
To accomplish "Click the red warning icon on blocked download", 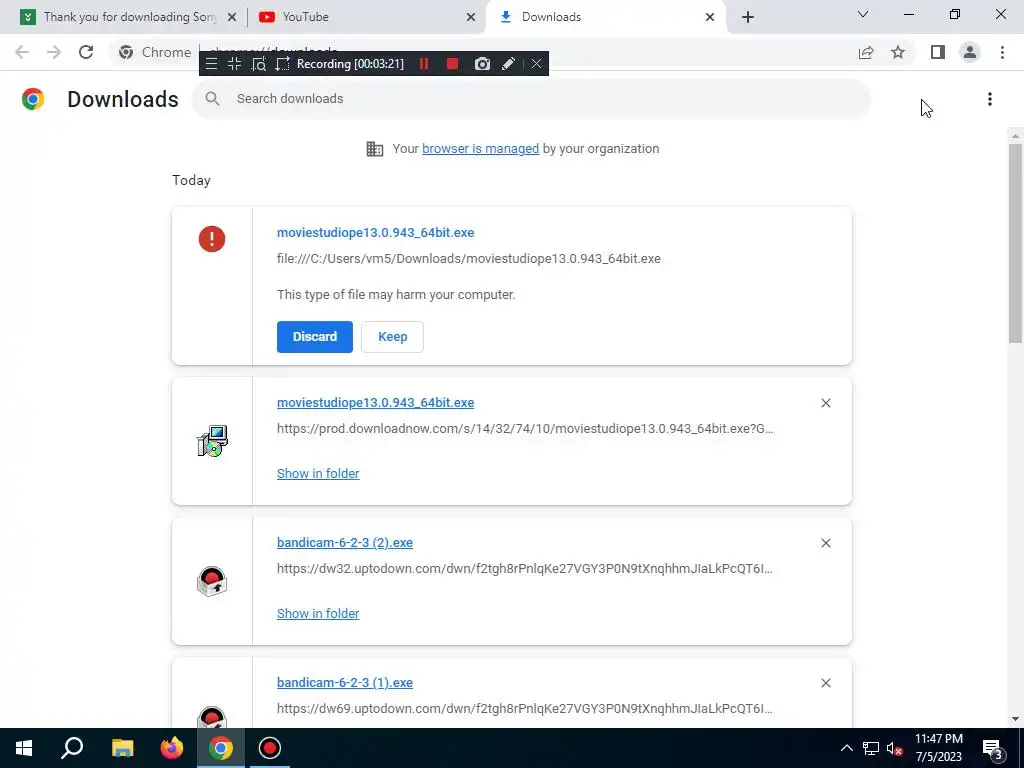I will [212, 239].
